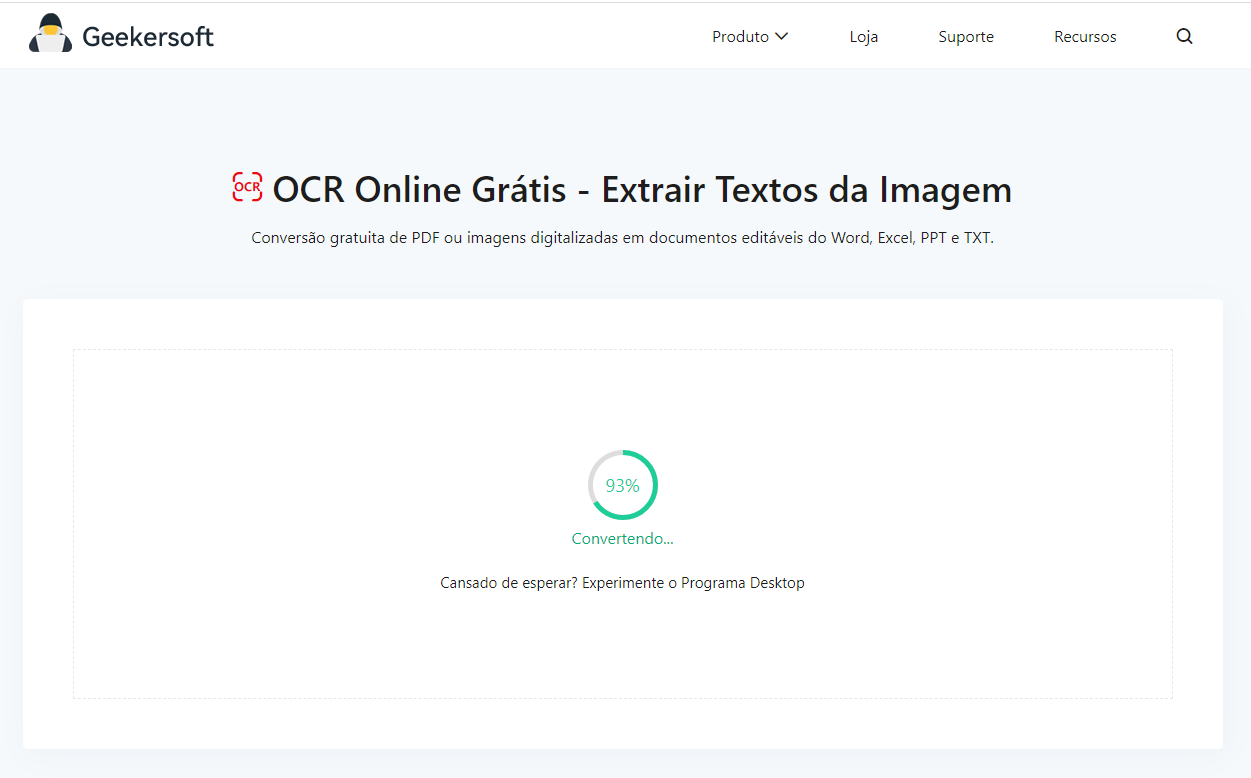The image size is (1251, 778).
Task: Go to the Suporte page
Action: [966, 37]
